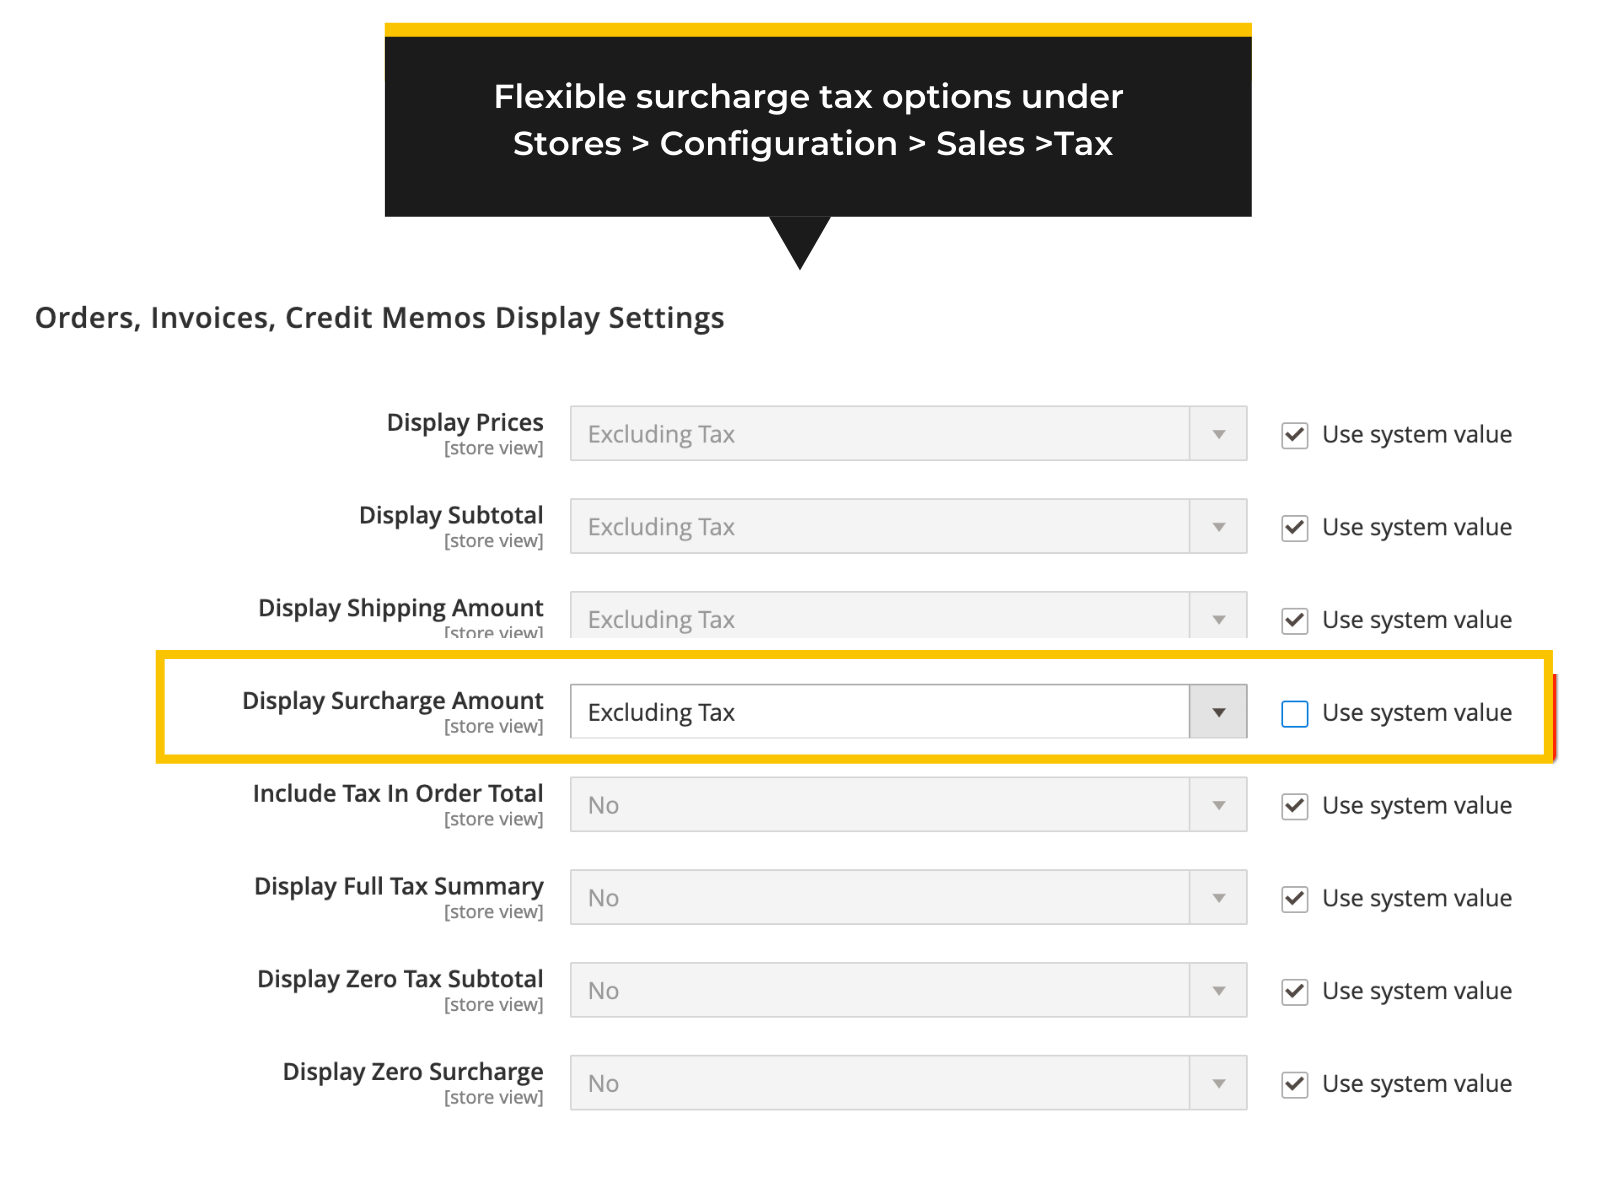
Task: Uncheck Use system value for Display Prices
Action: tap(1294, 435)
